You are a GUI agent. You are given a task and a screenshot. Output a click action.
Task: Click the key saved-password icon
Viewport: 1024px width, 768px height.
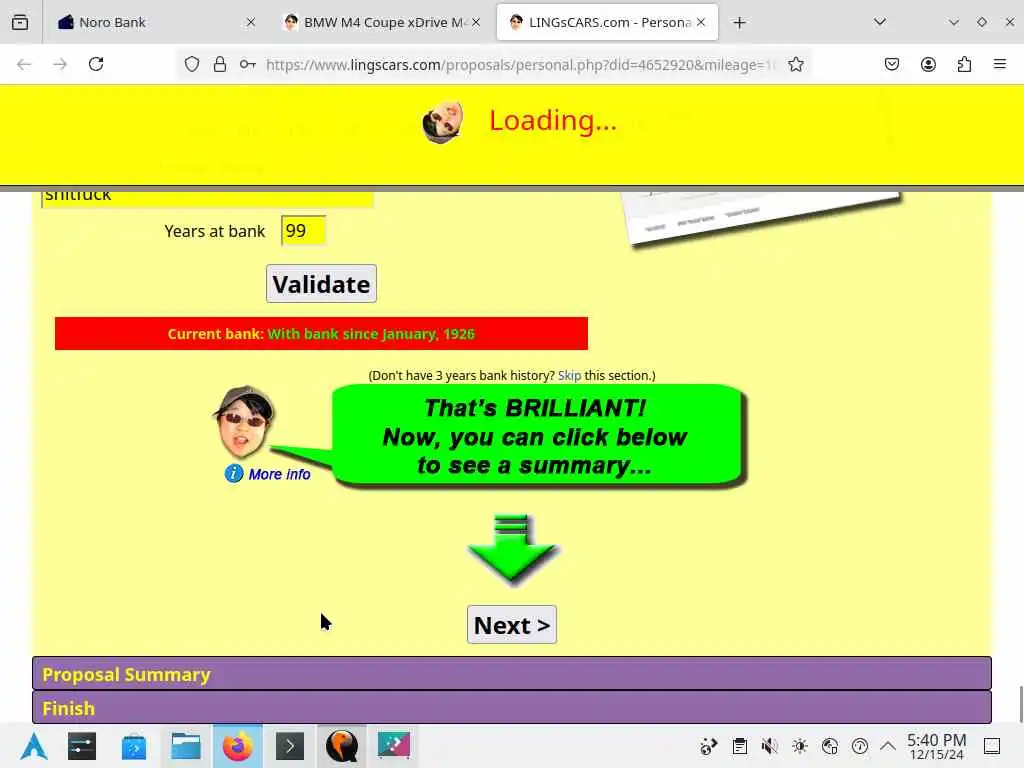[248, 64]
